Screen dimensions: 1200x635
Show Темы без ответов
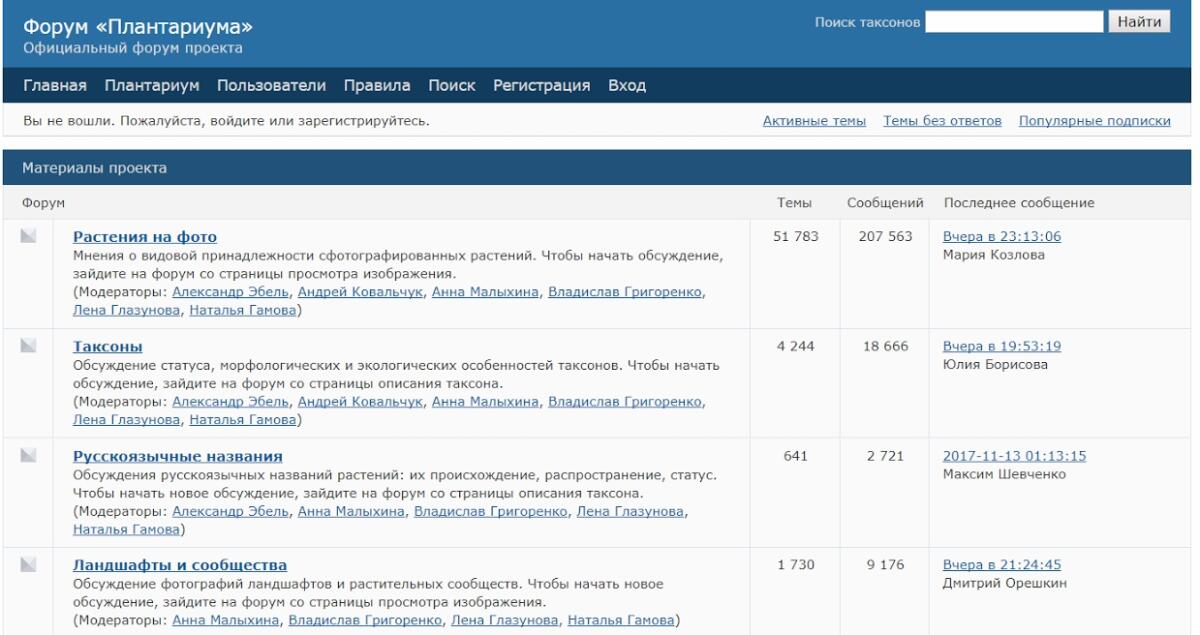[942, 121]
